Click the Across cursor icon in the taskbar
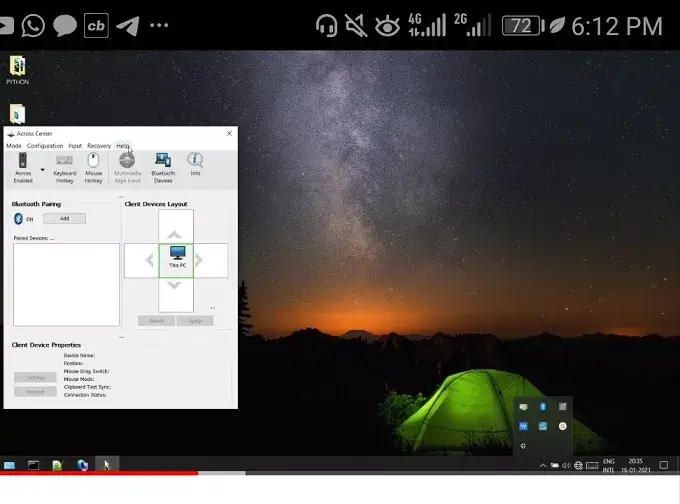The width and height of the screenshot is (680, 504). pos(107,465)
